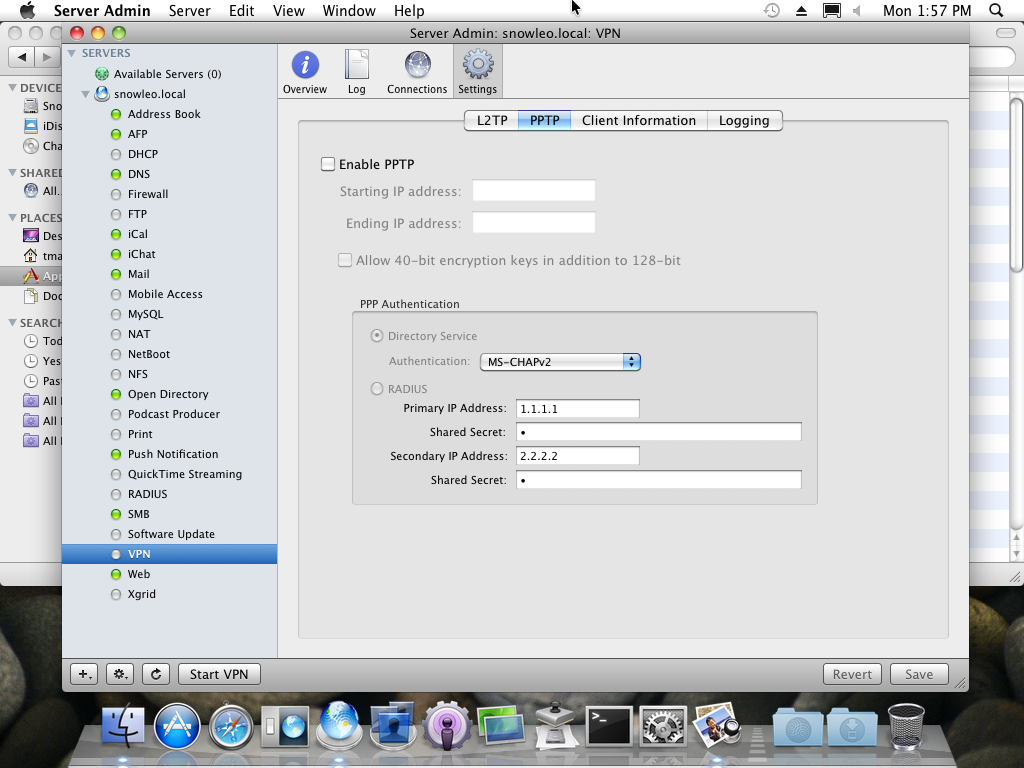Collapse the snowleo.local server tree
Screen dimensions: 1024x768
86,94
